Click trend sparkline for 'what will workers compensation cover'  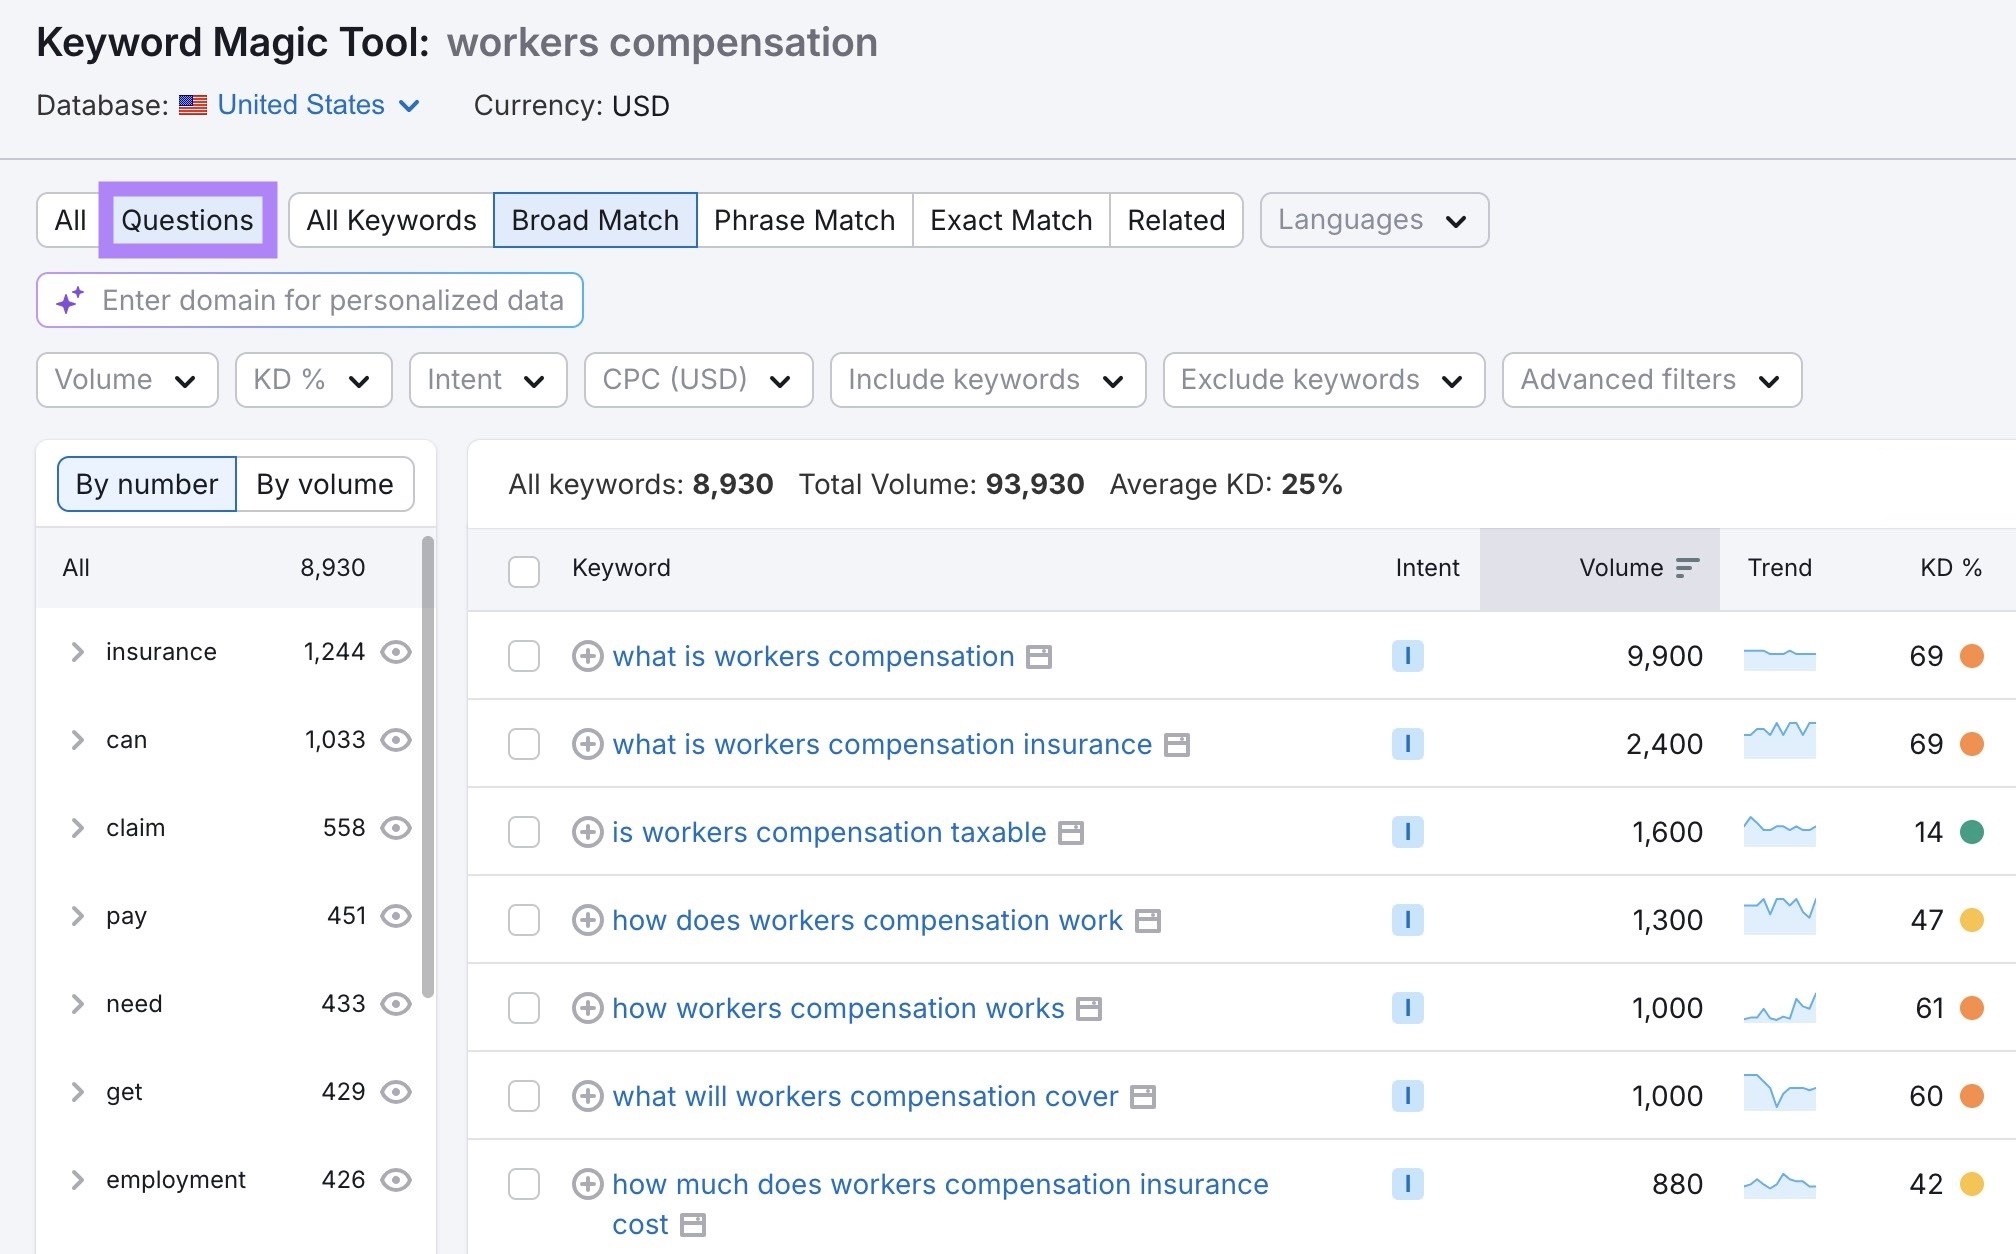pyautogui.click(x=1779, y=1092)
